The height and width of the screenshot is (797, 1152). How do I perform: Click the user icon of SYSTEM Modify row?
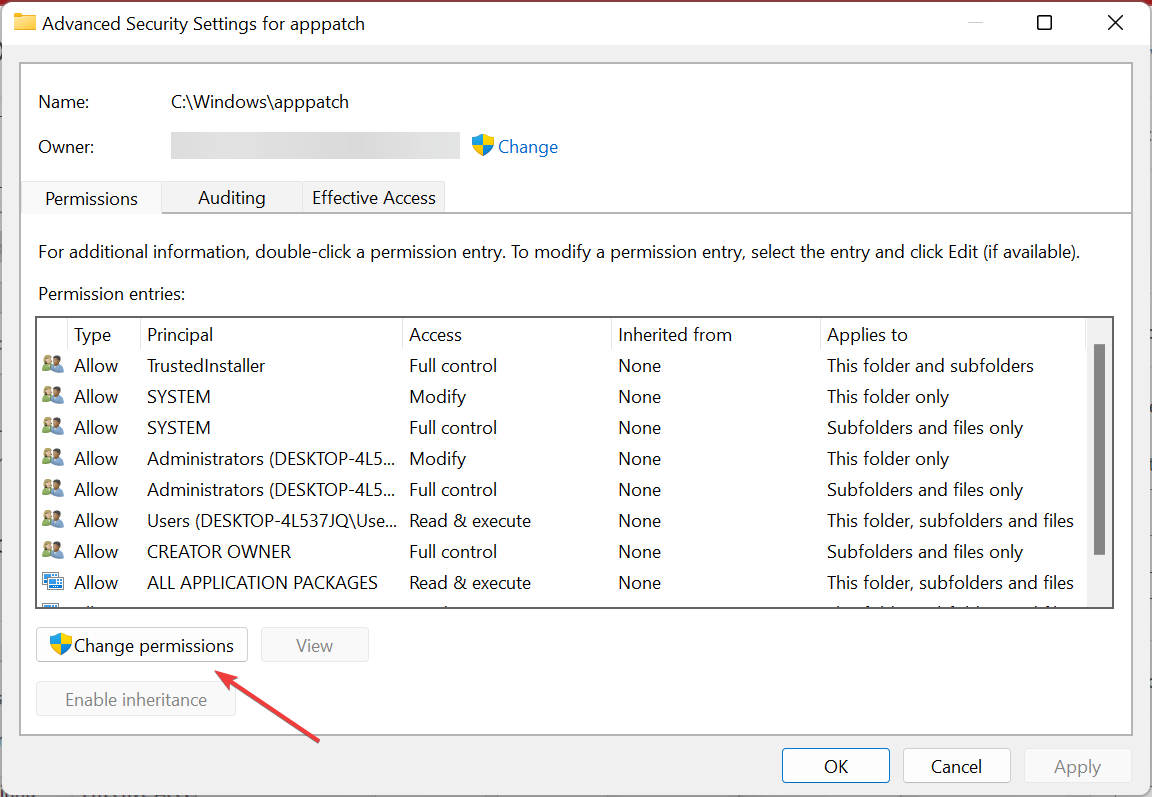pos(52,395)
